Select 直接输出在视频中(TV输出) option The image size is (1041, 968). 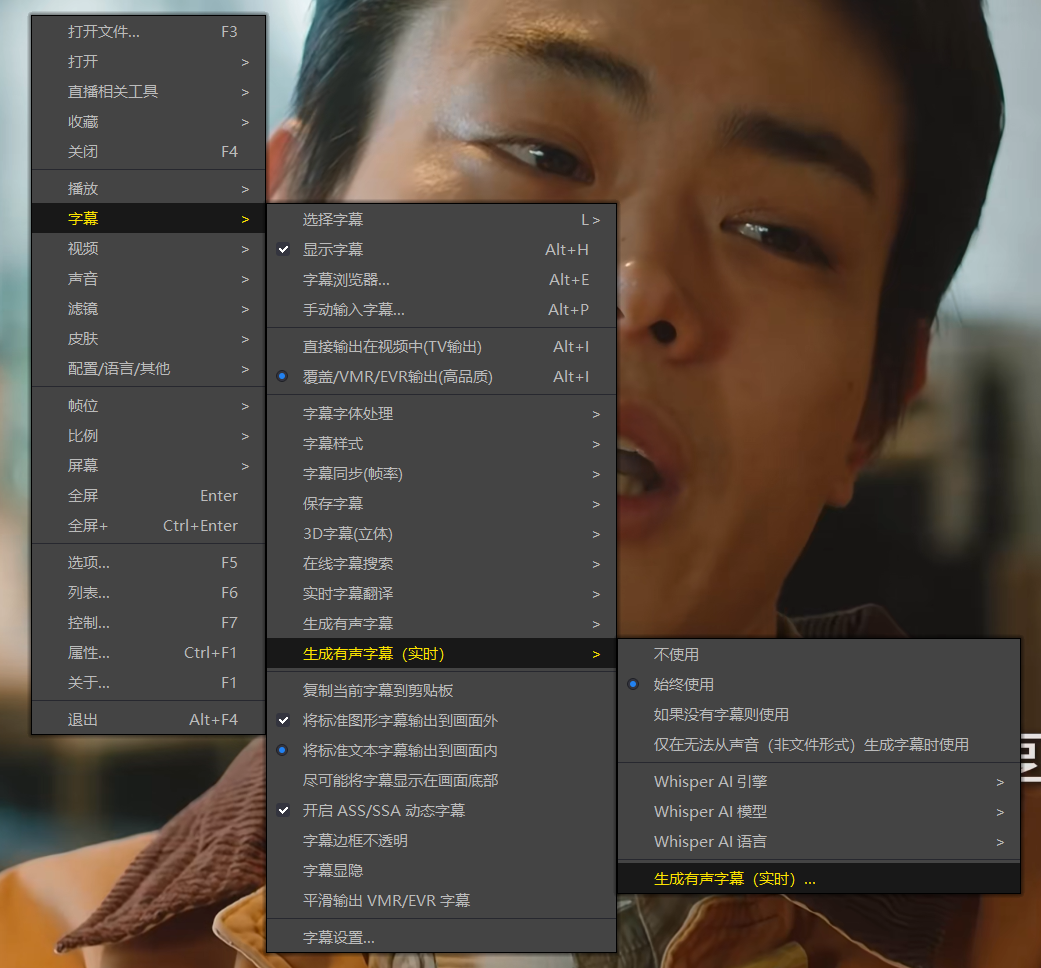click(x=441, y=347)
